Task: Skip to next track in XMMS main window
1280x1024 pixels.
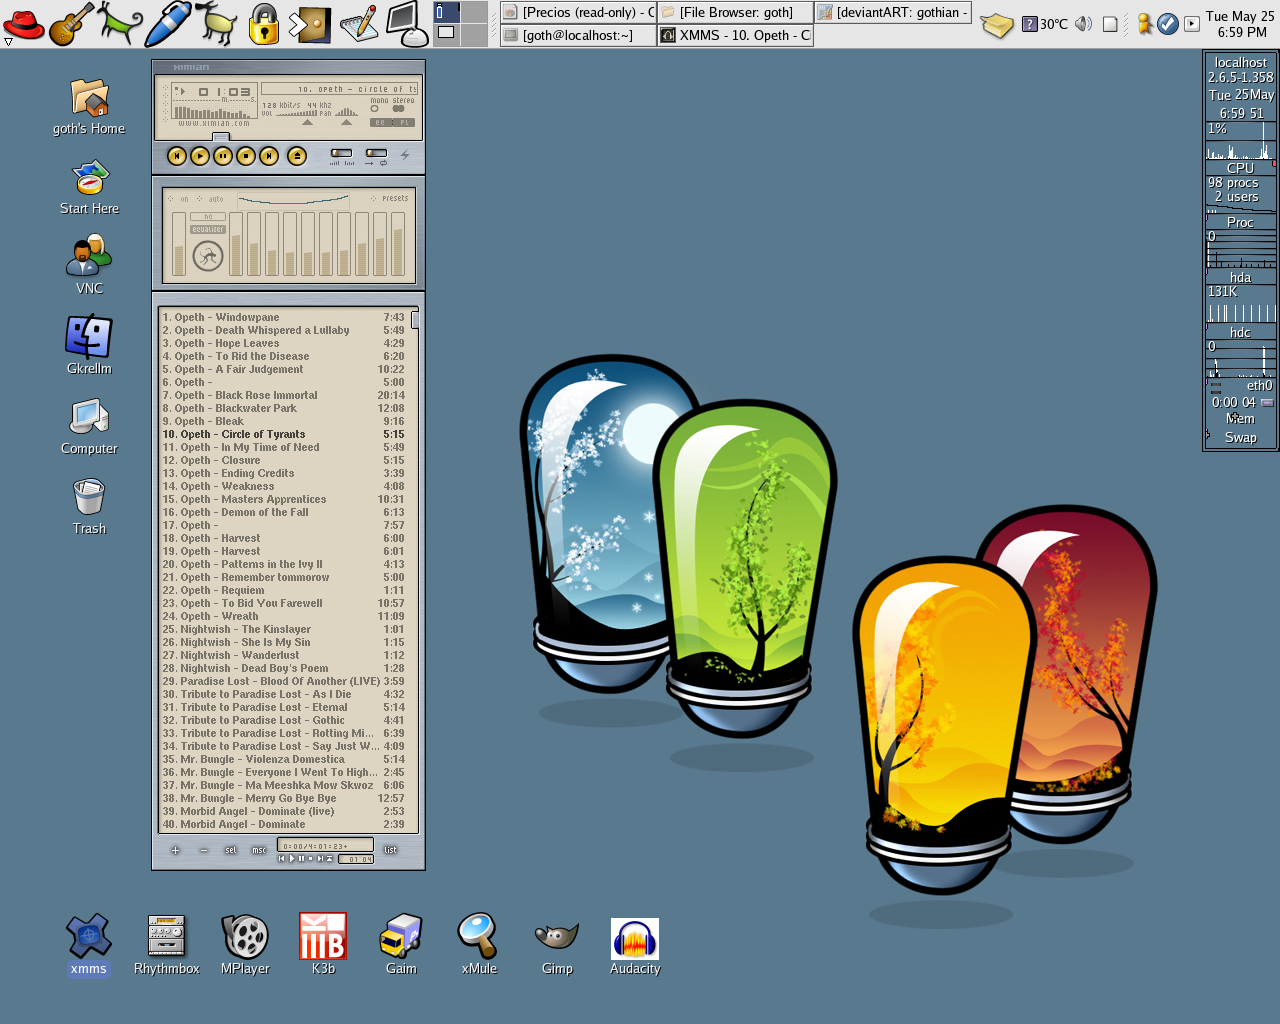Action: pyautogui.click(x=269, y=155)
